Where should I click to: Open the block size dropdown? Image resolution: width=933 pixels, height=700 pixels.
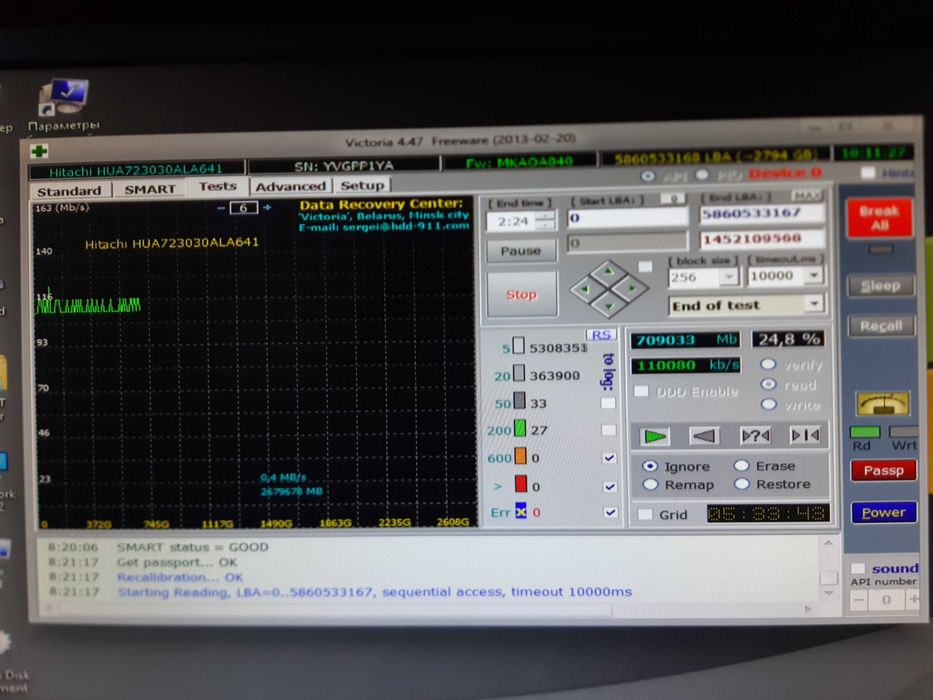pyautogui.click(x=728, y=276)
